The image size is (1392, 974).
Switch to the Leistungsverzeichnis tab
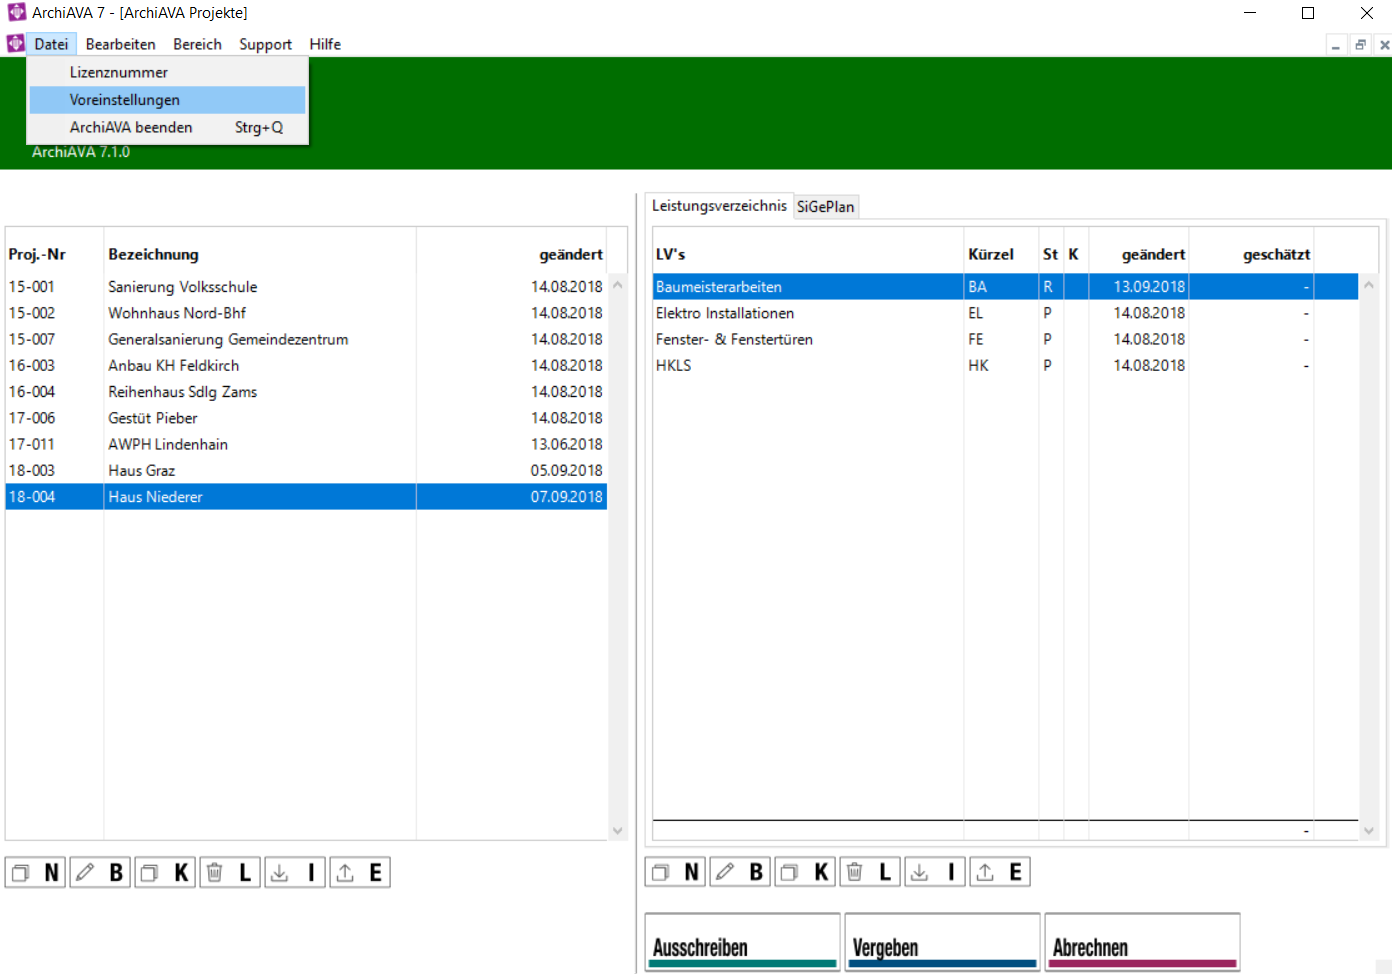[x=719, y=205]
